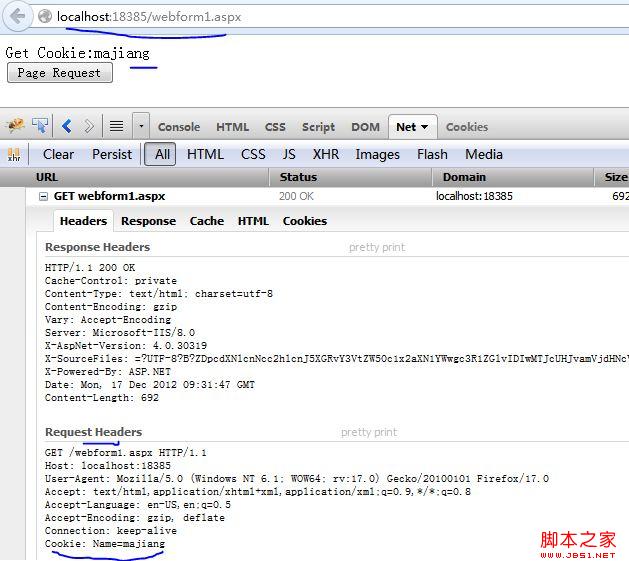Click the Firebug bug icon

coord(15,126)
